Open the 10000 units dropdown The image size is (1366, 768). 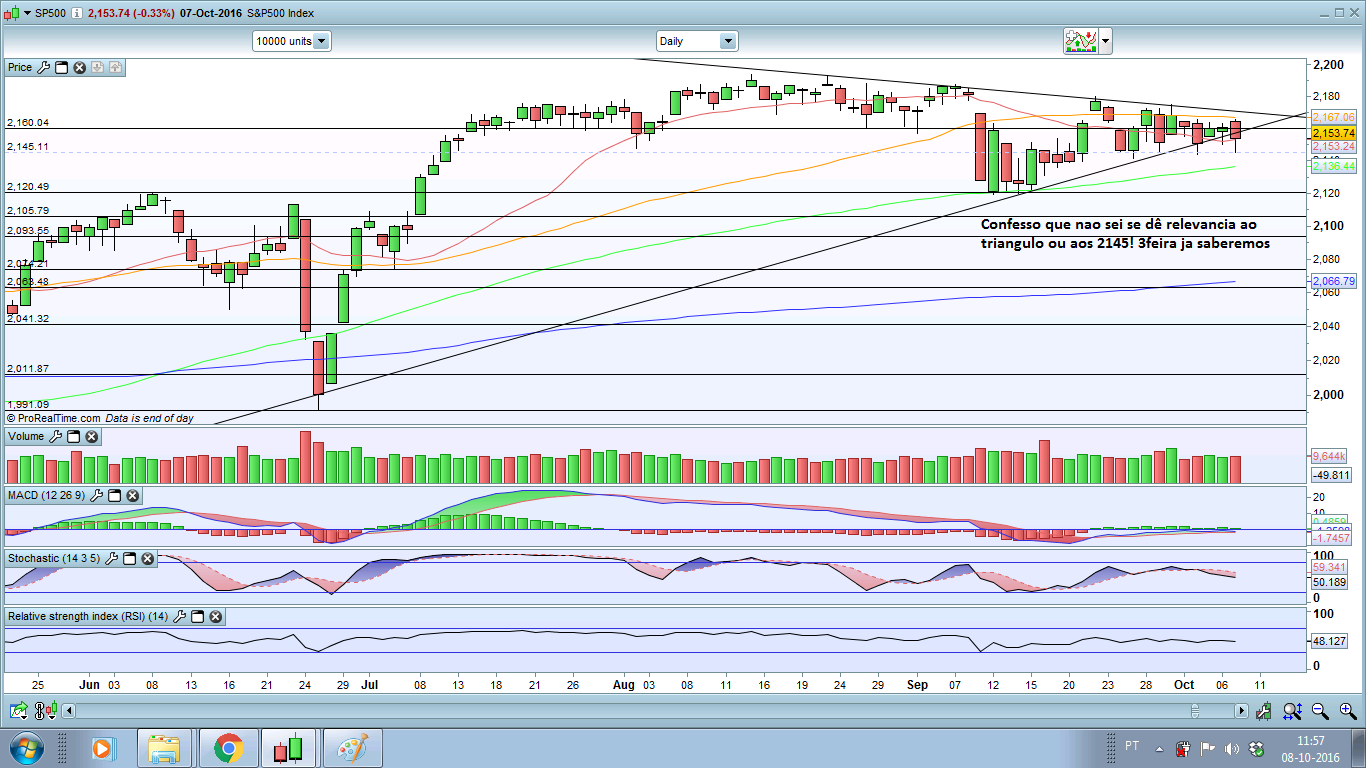(x=291, y=41)
